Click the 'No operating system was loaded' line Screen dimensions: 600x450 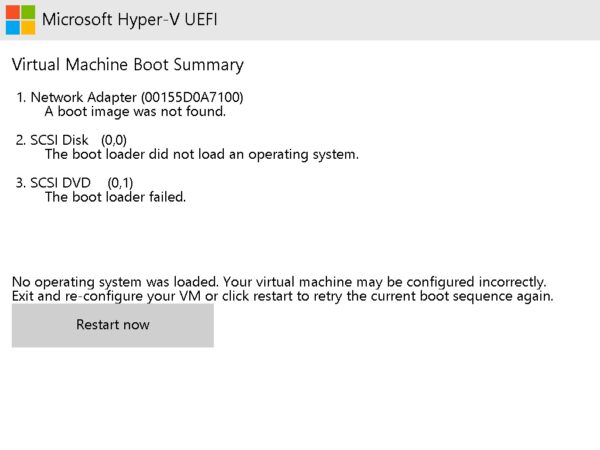(x=279, y=282)
